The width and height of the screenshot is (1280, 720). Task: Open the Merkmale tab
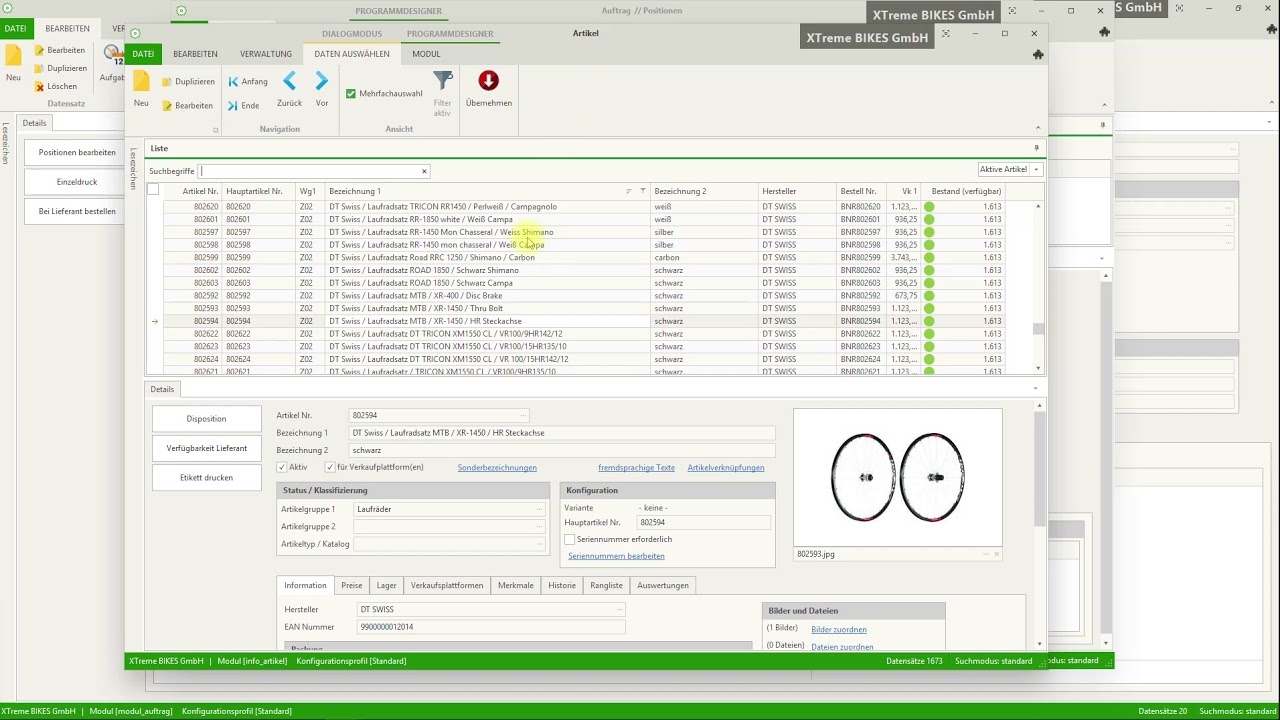(516, 585)
